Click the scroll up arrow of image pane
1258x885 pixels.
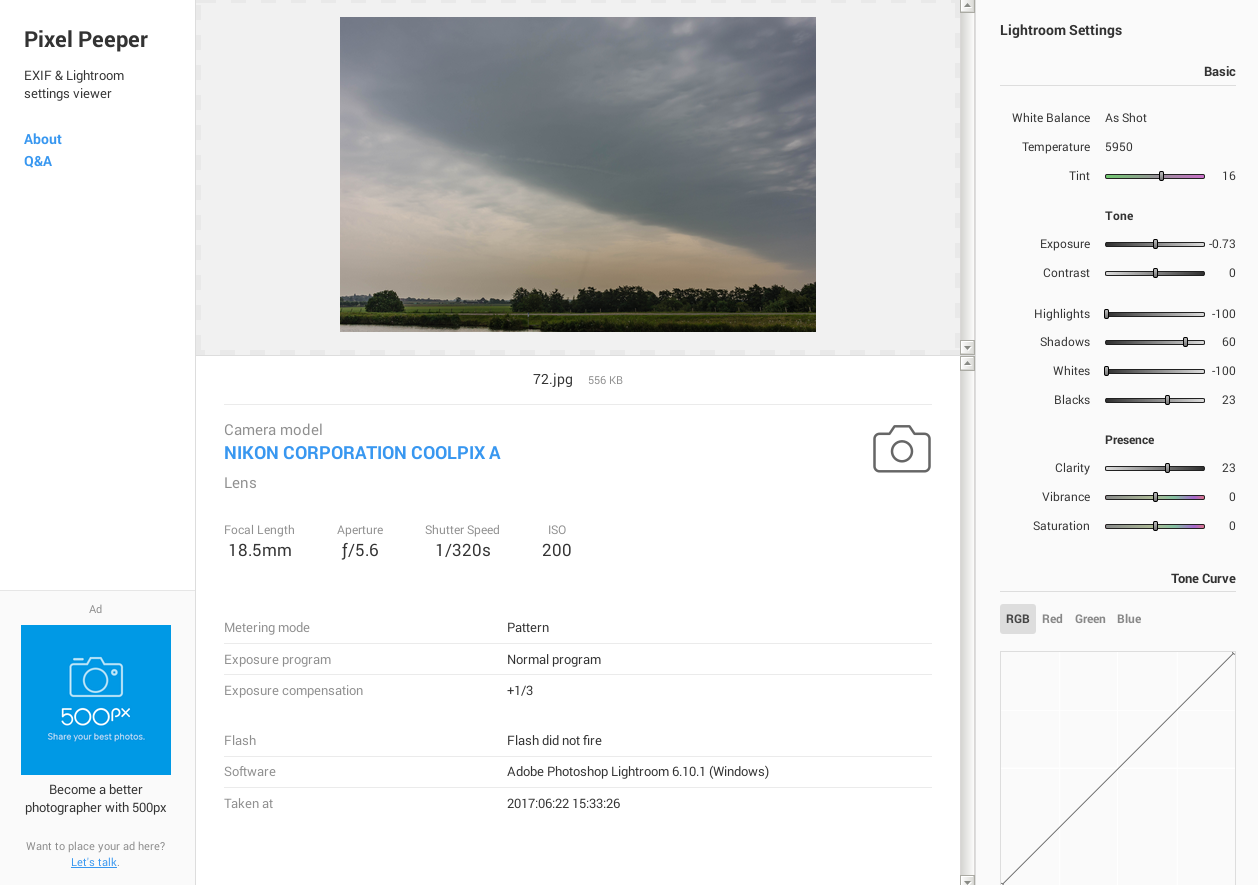click(x=967, y=6)
